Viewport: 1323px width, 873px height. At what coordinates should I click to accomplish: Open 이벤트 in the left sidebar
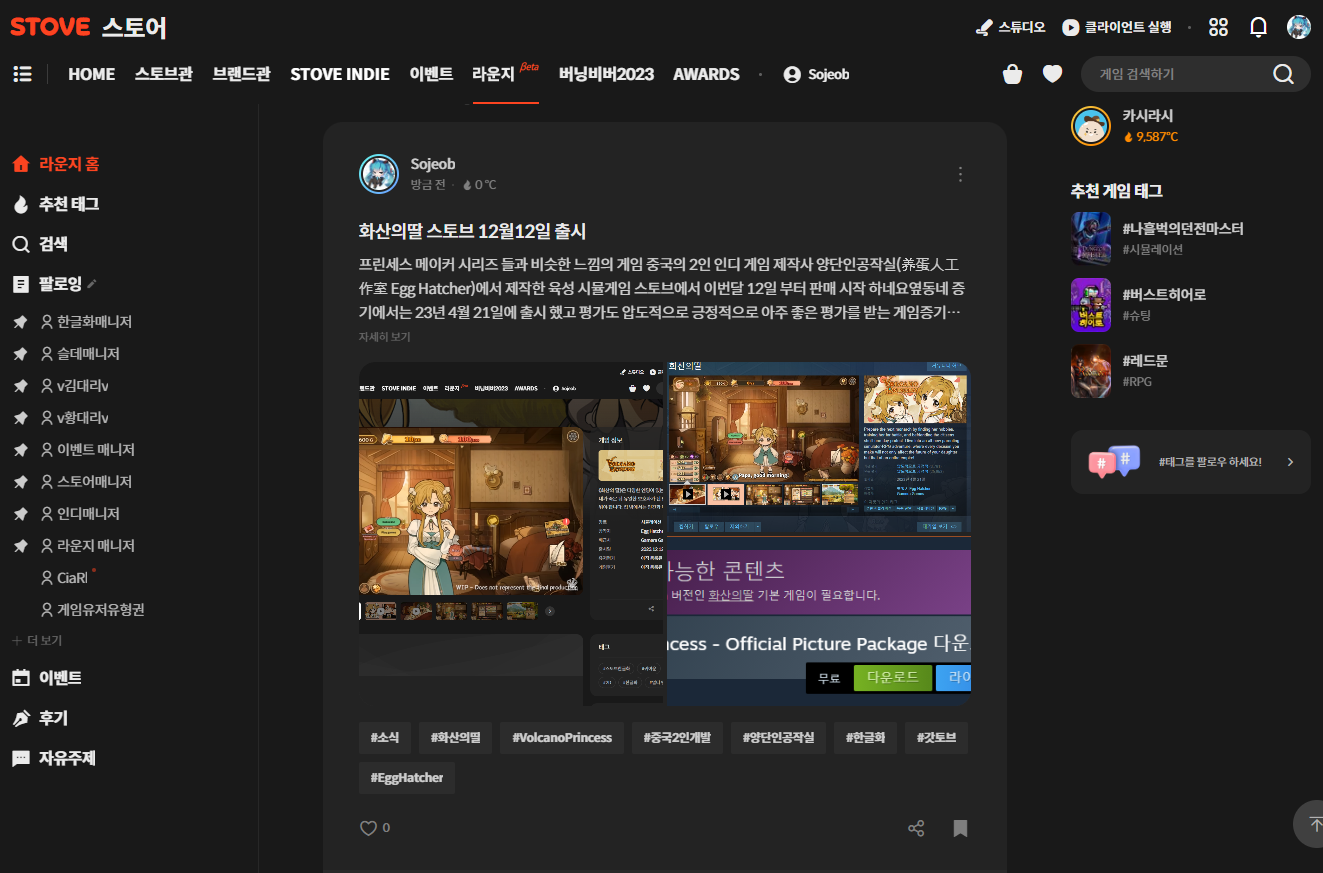coord(47,678)
